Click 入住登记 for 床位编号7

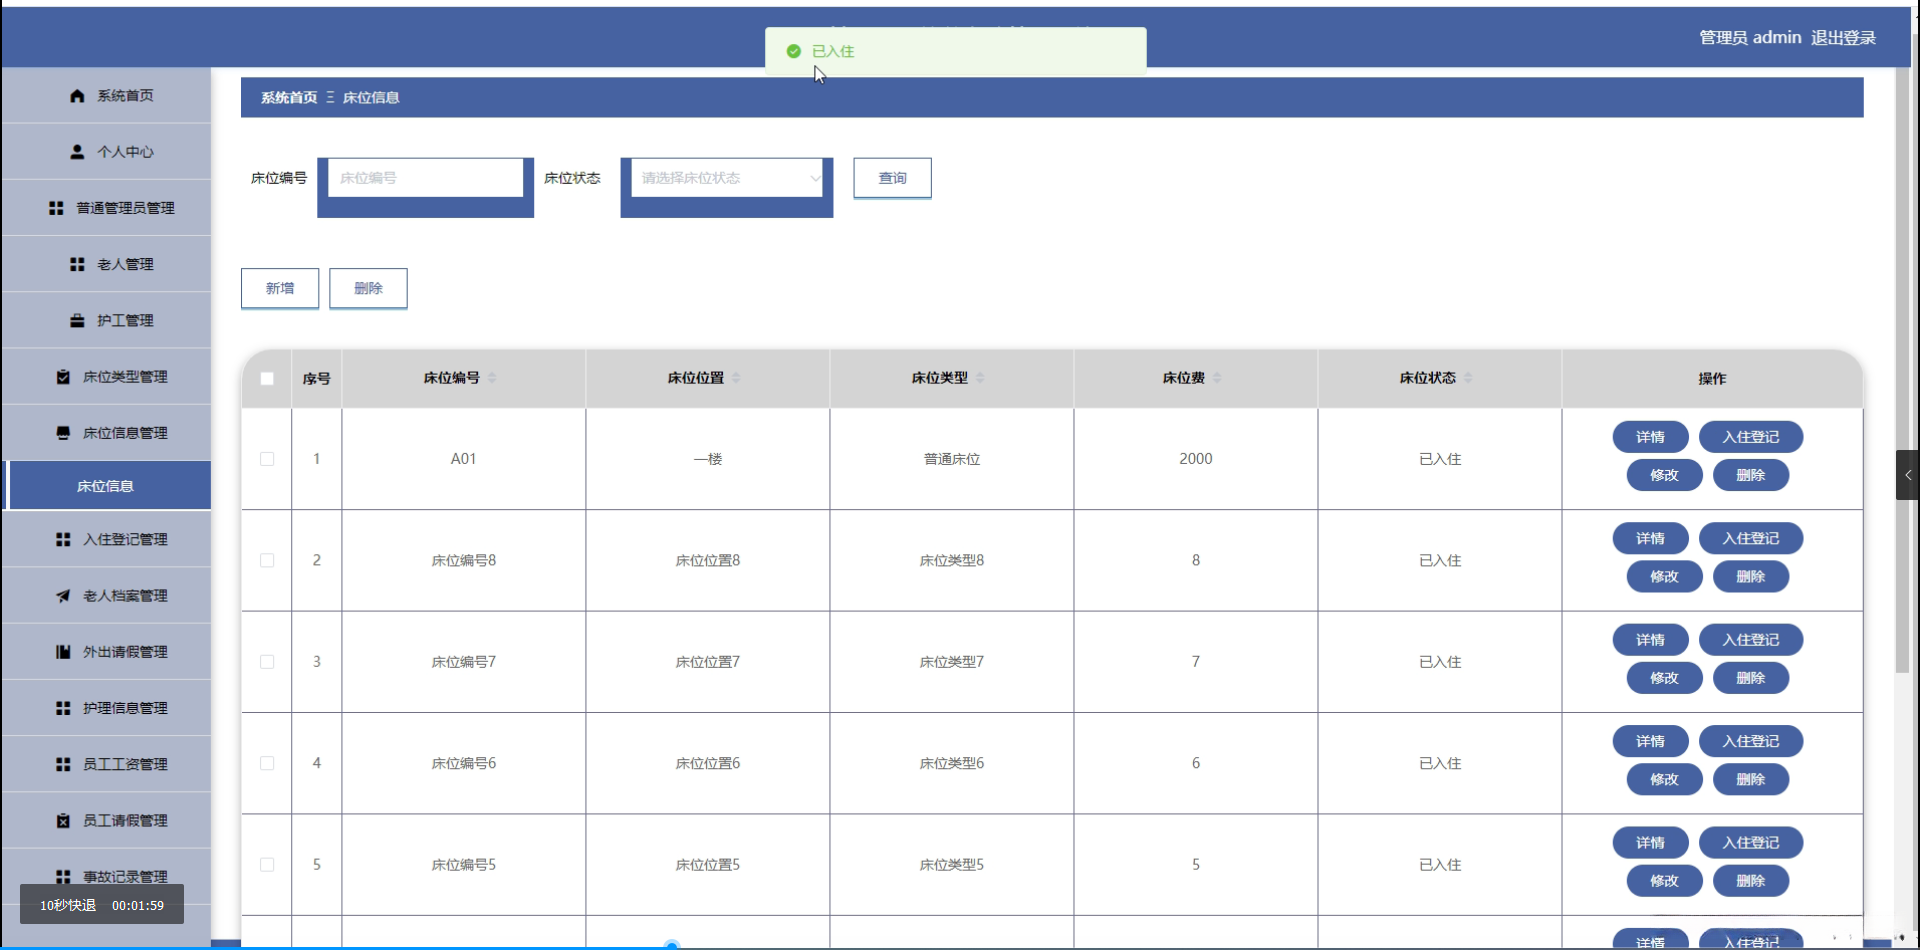point(1751,640)
